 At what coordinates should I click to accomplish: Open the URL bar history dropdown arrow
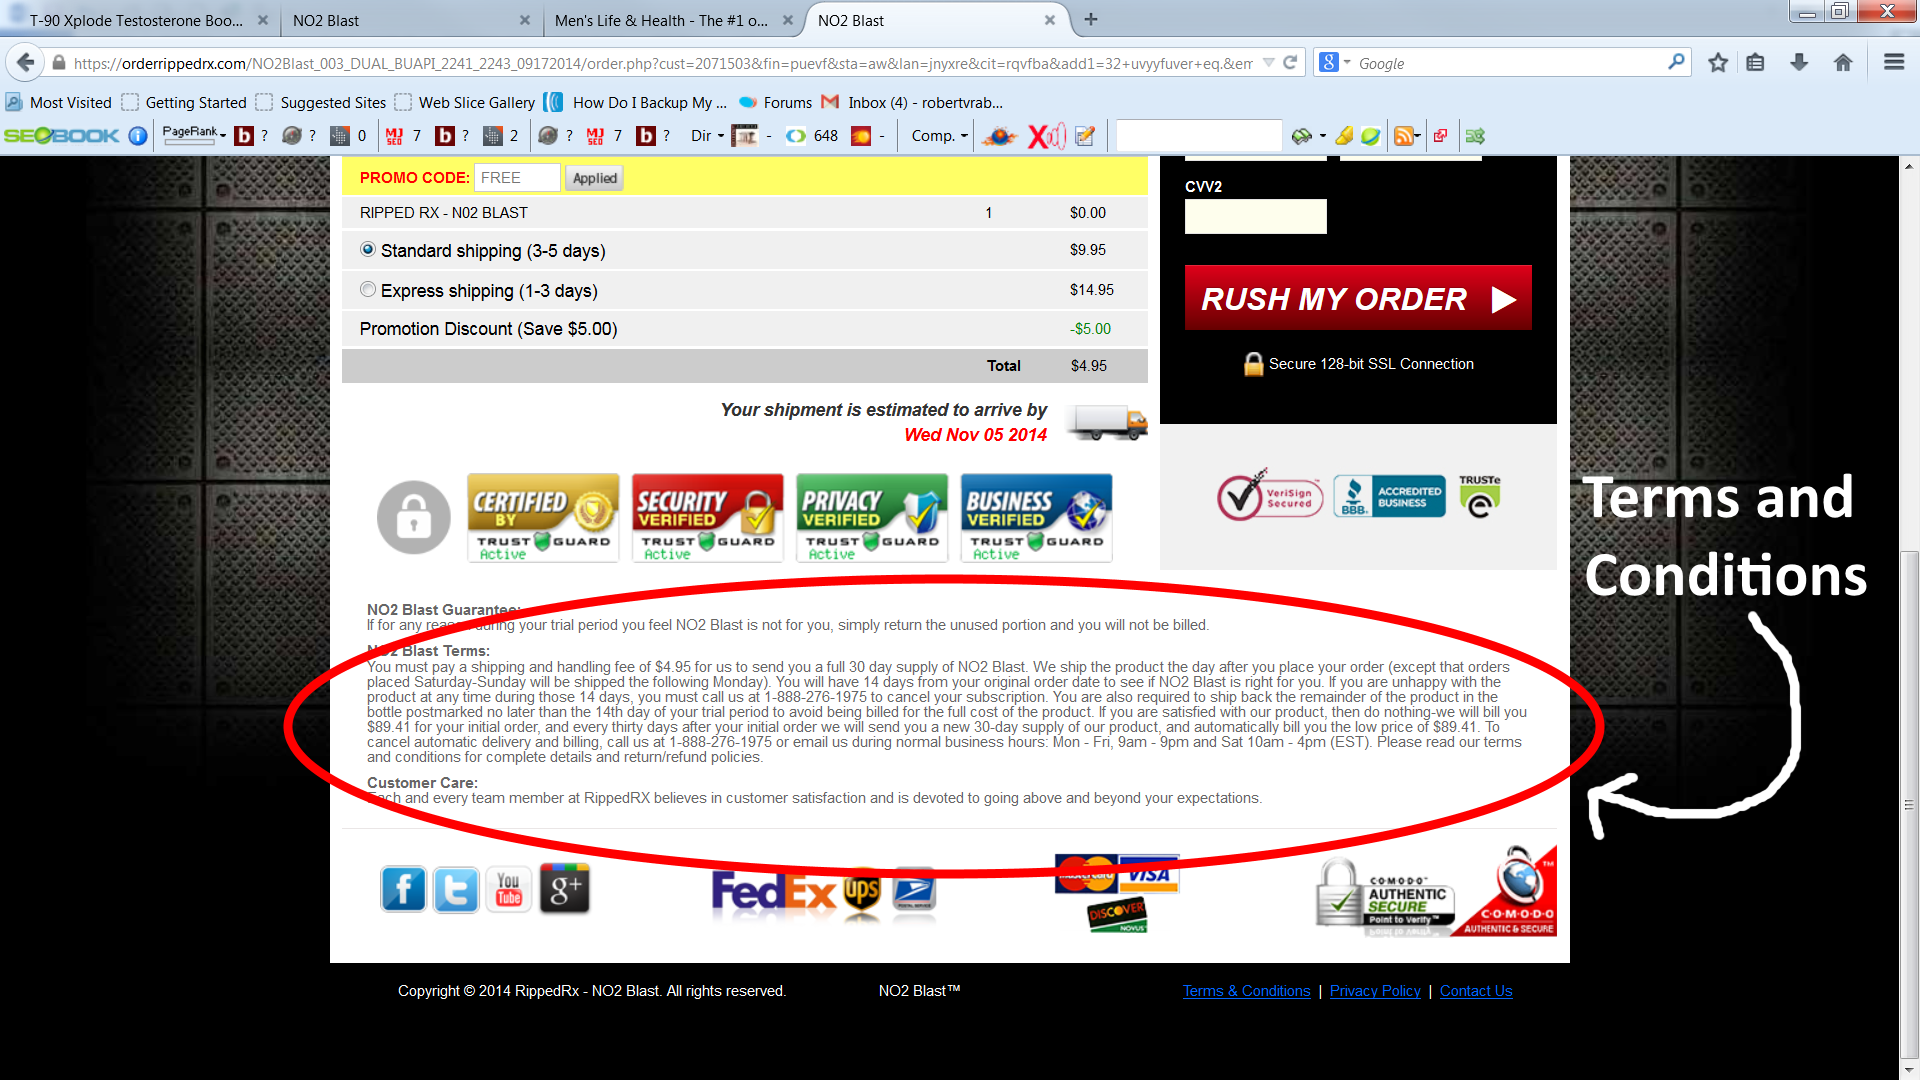pos(1268,62)
